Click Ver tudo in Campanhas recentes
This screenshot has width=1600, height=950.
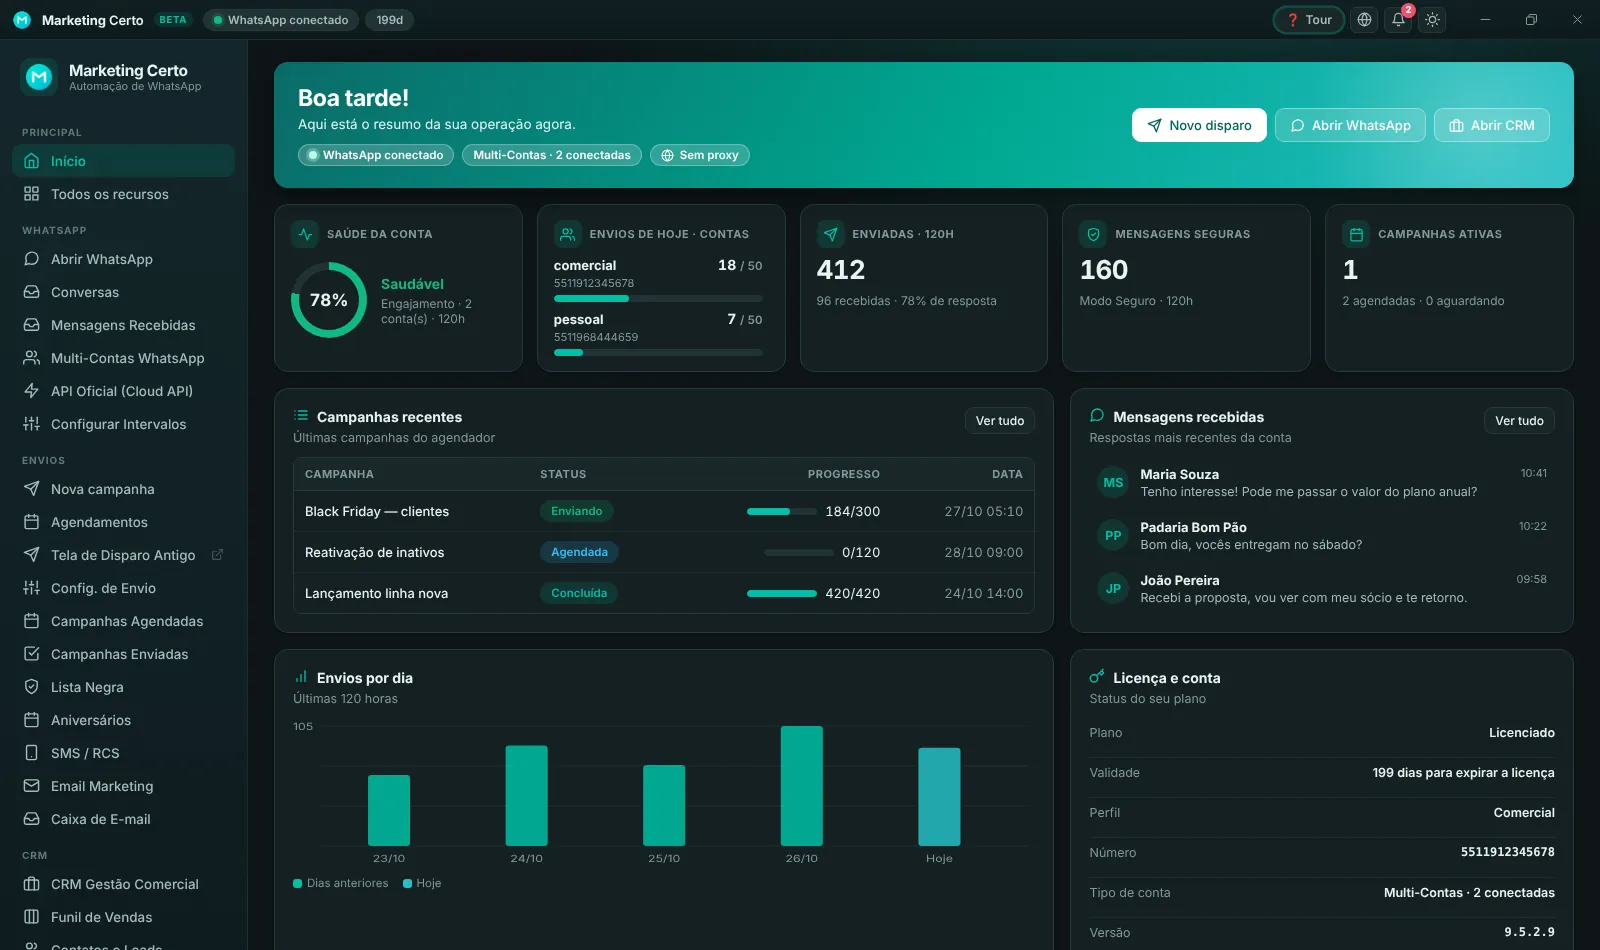pyautogui.click(x=1000, y=421)
